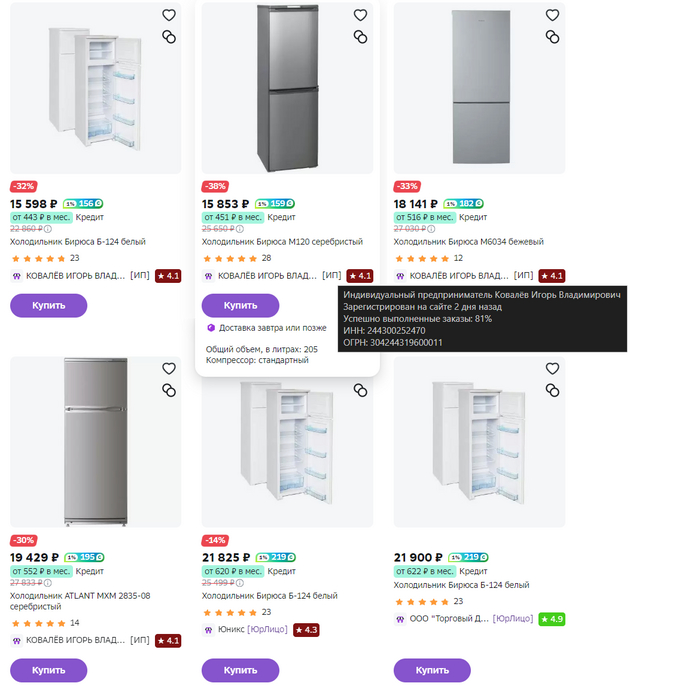Click compare icon on Бирюса M6034 card
Viewport: 700px width, 686px height.
click(552, 37)
